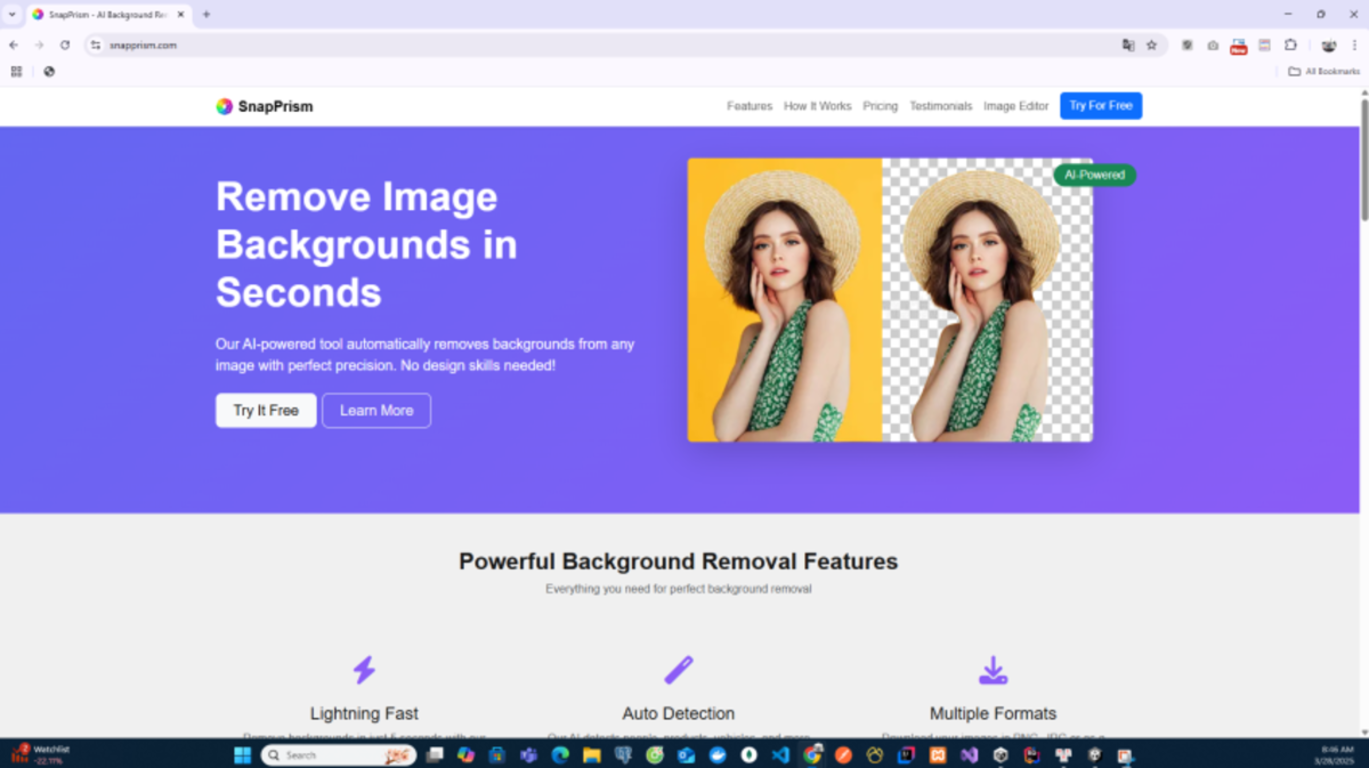Viewport: 1369px width, 768px height.
Task: Click the Powerful Background Removal Features heading
Action: (678, 561)
